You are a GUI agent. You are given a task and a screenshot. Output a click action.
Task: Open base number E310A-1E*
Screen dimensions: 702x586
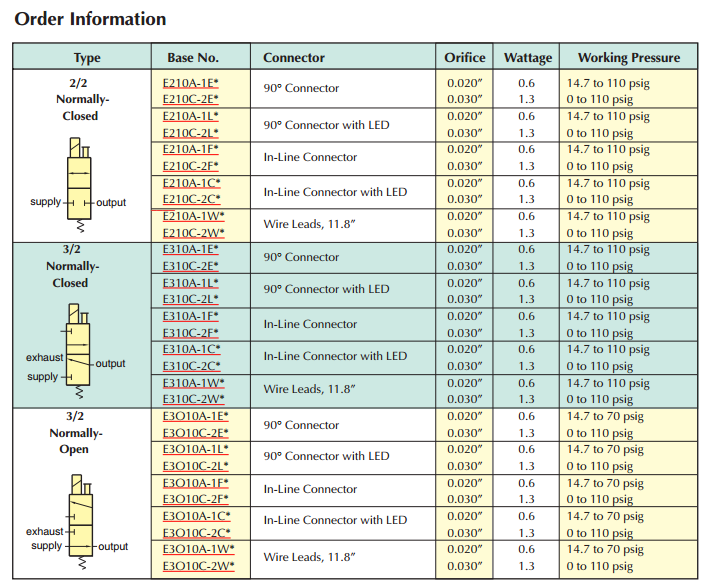coord(190,249)
